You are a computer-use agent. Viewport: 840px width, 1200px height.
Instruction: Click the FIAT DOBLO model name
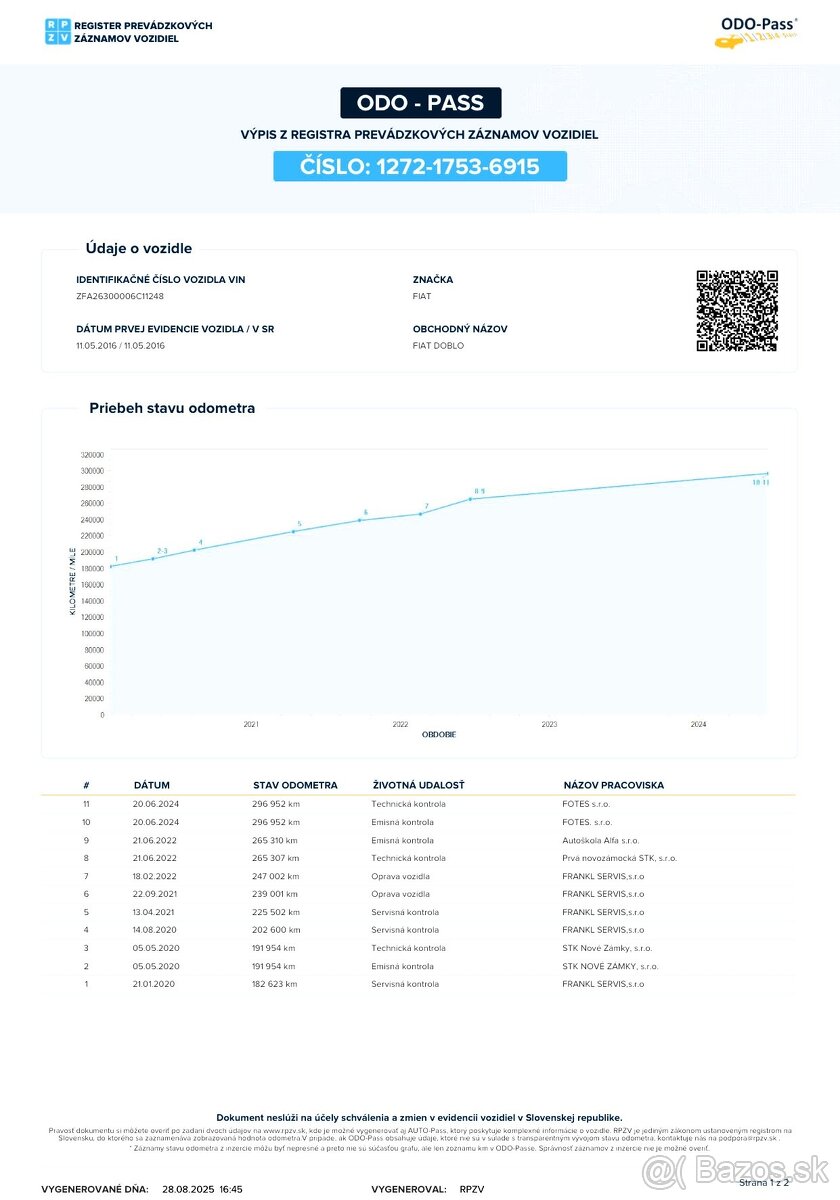pos(438,346)
